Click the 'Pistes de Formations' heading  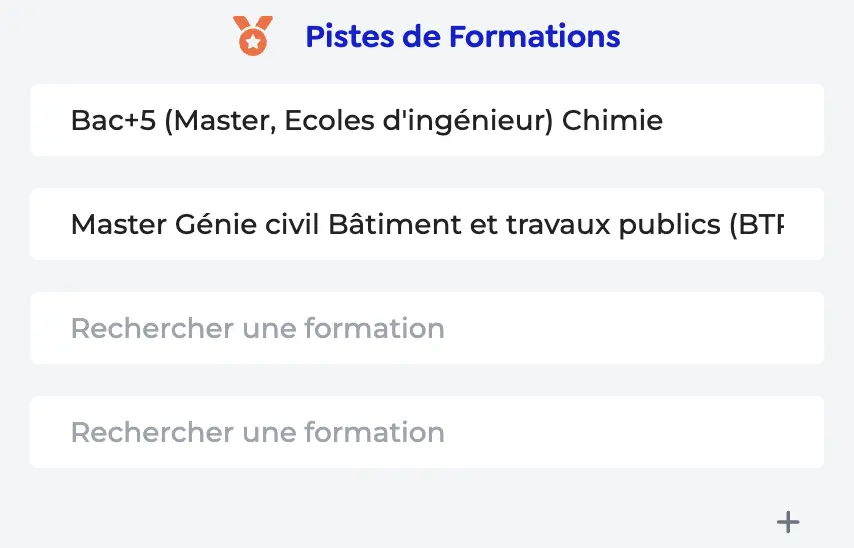click(x=462, y=37)
